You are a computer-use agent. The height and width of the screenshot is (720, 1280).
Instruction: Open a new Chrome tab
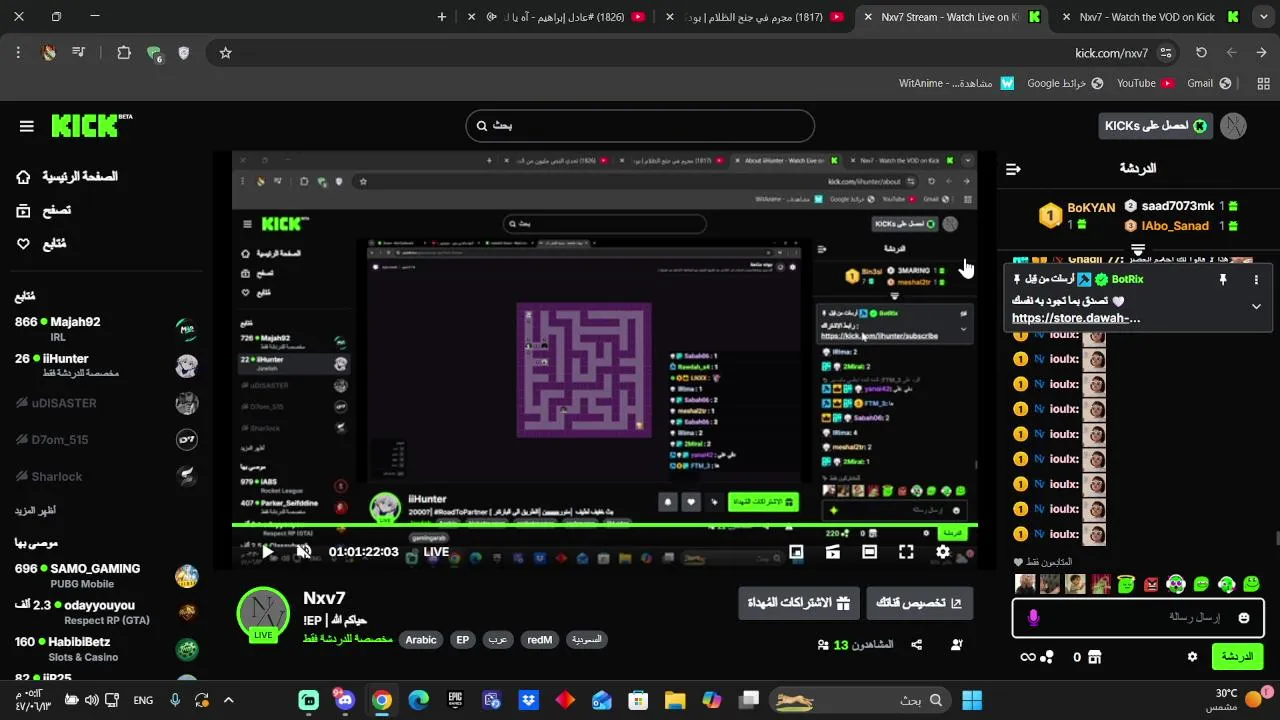441,17
